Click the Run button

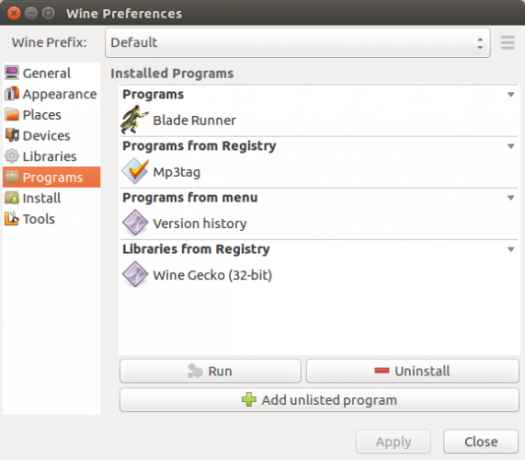pyautogui.click(x=210, y=371)
